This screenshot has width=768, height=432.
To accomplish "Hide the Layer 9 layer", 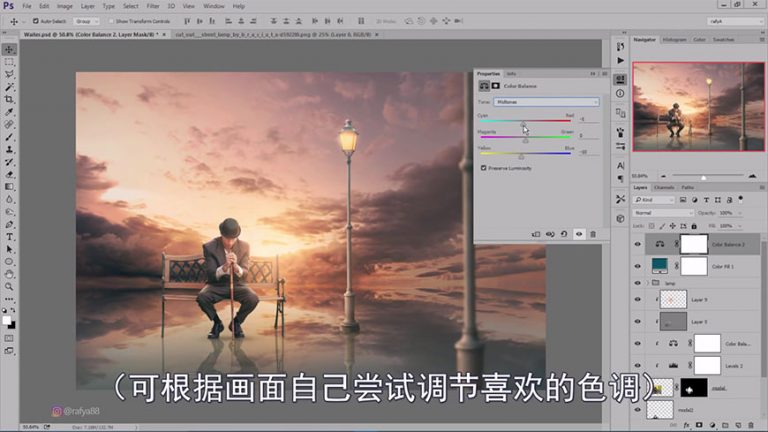I will click(638, 299).
